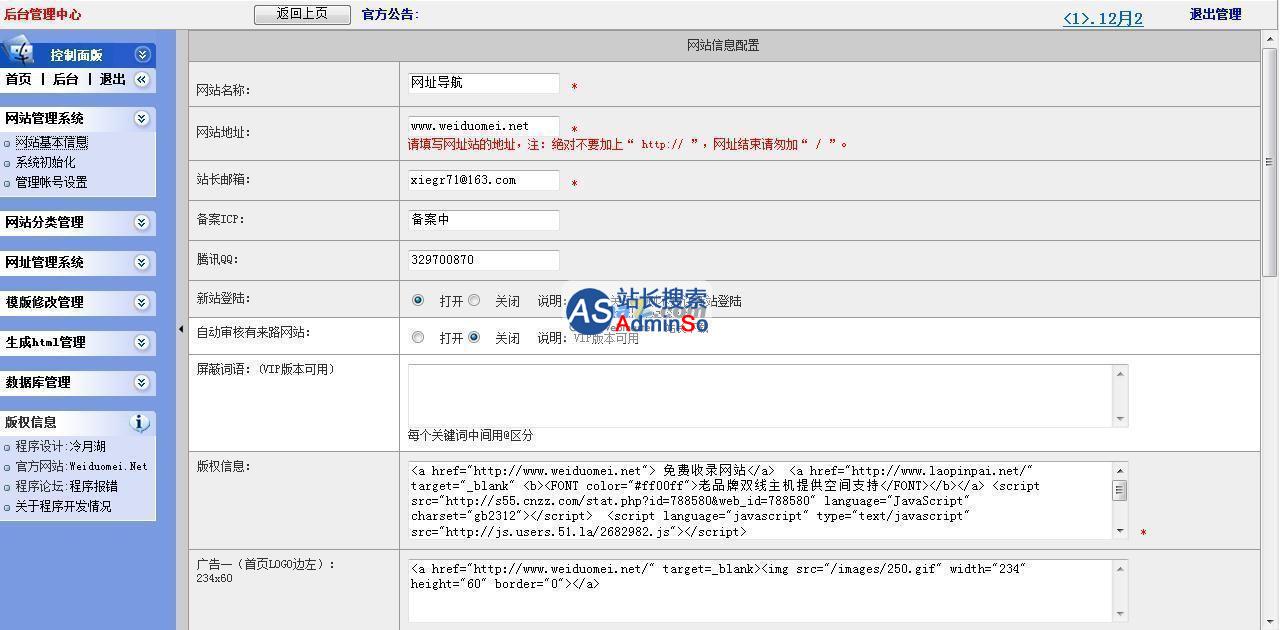Click the control panel monitor icon

(19, 51)
